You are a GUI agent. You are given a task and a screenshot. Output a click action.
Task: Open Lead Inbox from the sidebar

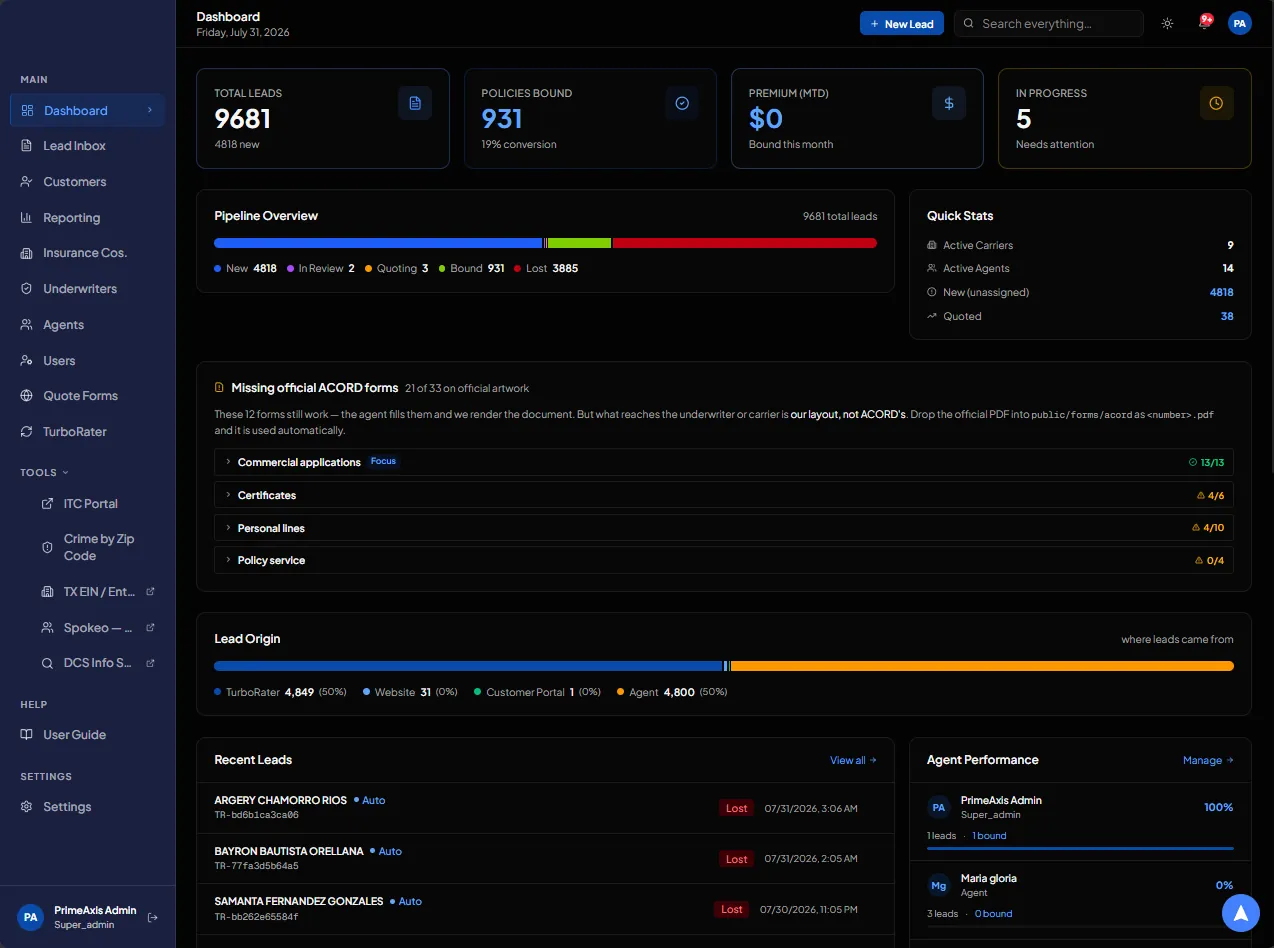(x=87, y=146)
